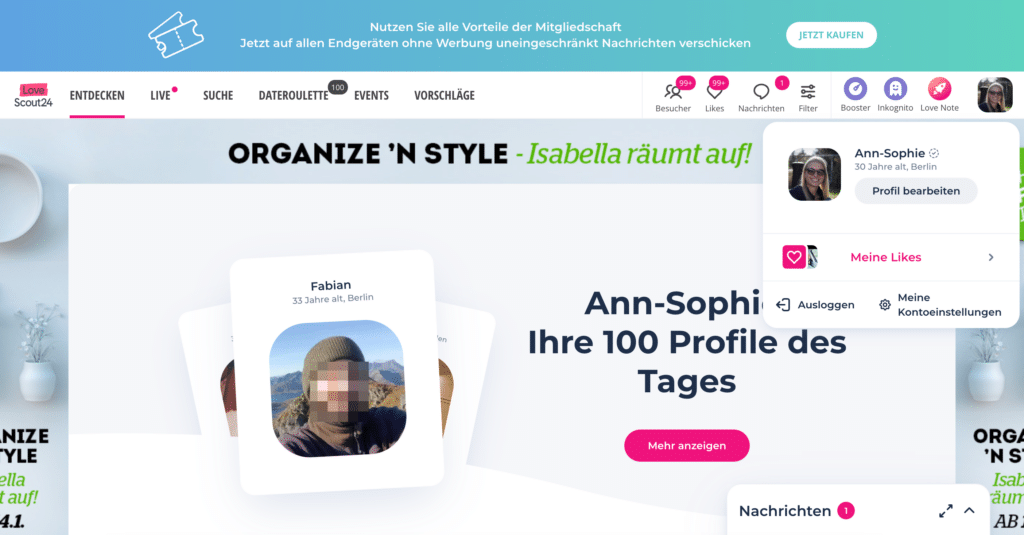Screen dimensions: 1024x535
Task: Enable Inkognito ghost mode
Action: (895, 88)
